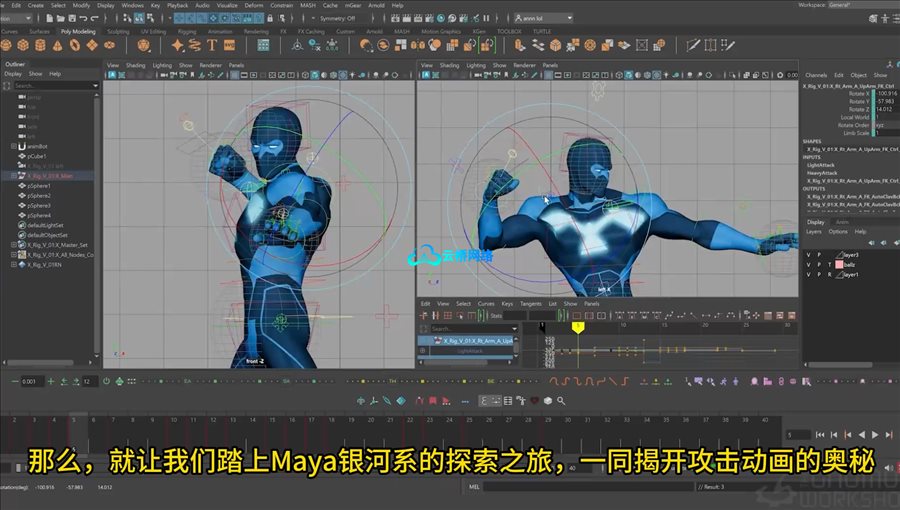Switch to the Rigging shelf tab
Image resolution: width=900 pixels, height=510 pixels.
click(185, 31)
